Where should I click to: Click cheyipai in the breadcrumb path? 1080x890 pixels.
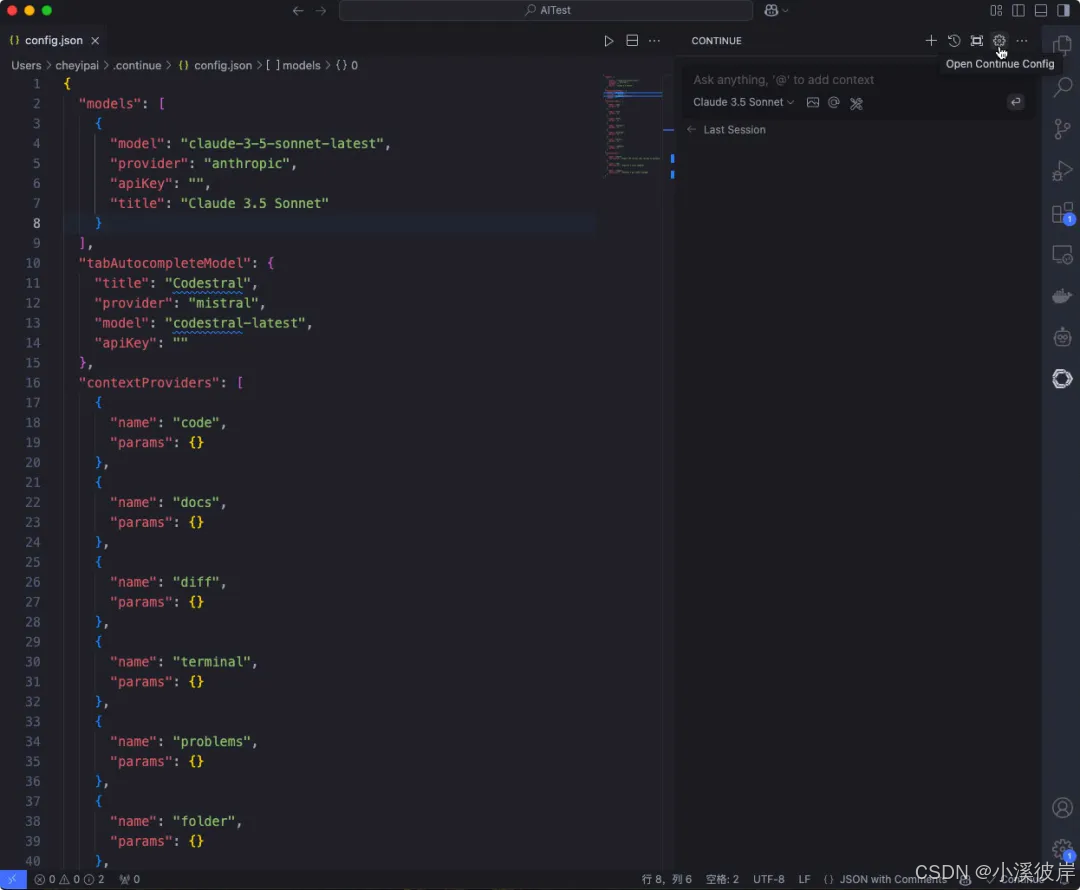pyautogui.click(x=77, y=65)
